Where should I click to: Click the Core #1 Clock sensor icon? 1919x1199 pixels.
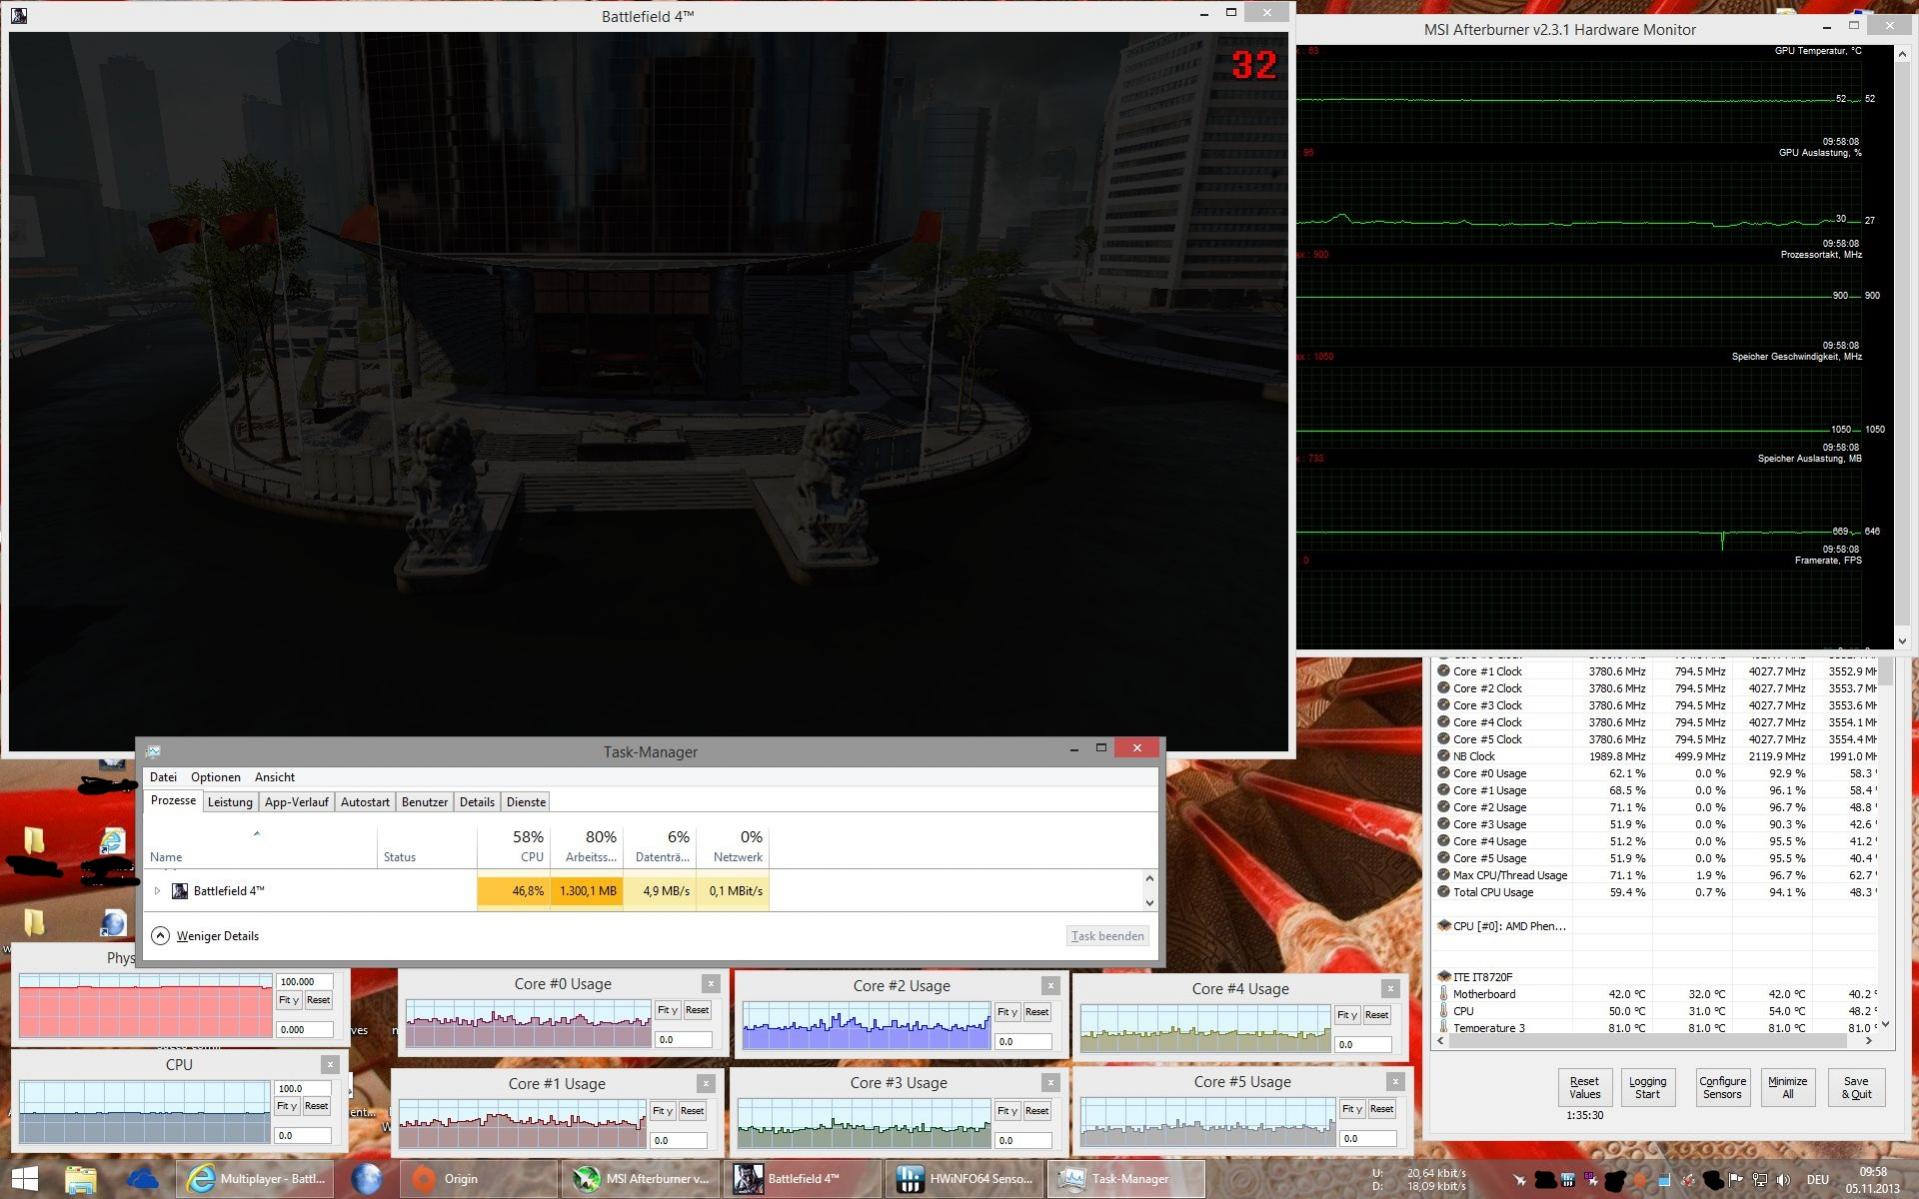[x=1443, y=671]
